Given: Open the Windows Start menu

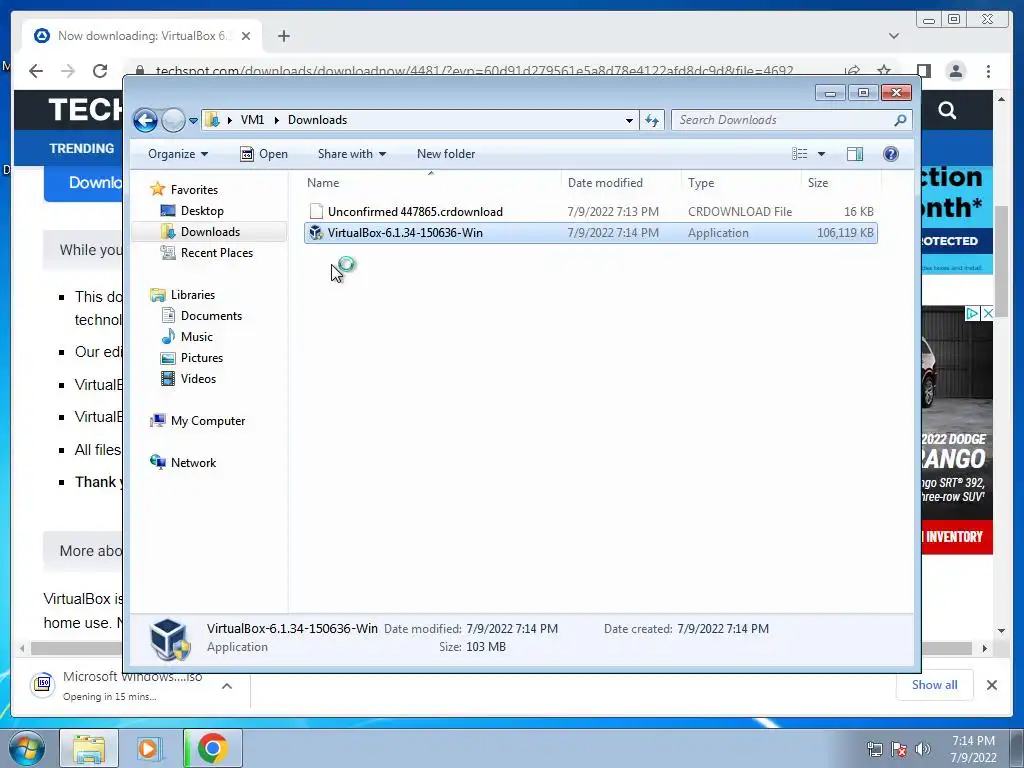Looking at the screenshot, I should (x=27, y=748).
